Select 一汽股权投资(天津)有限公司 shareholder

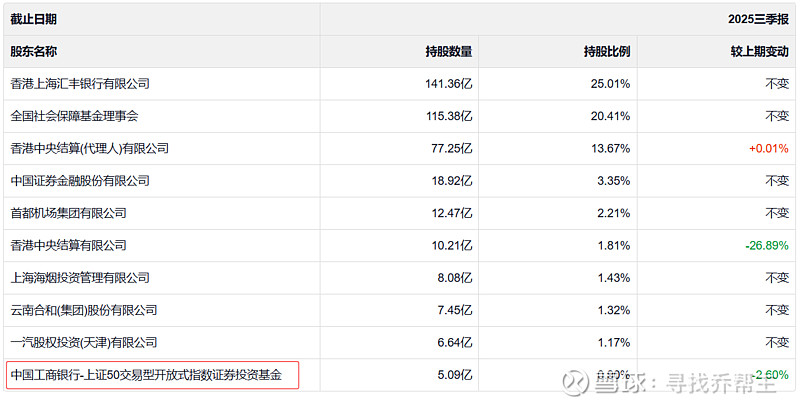pos(87,342)
